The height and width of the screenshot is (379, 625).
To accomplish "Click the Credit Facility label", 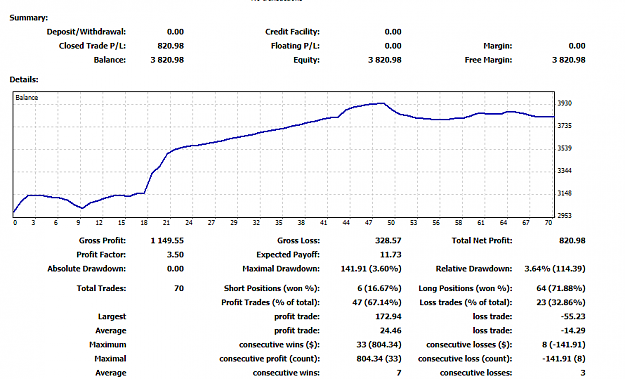I will [x=293, y=32].
